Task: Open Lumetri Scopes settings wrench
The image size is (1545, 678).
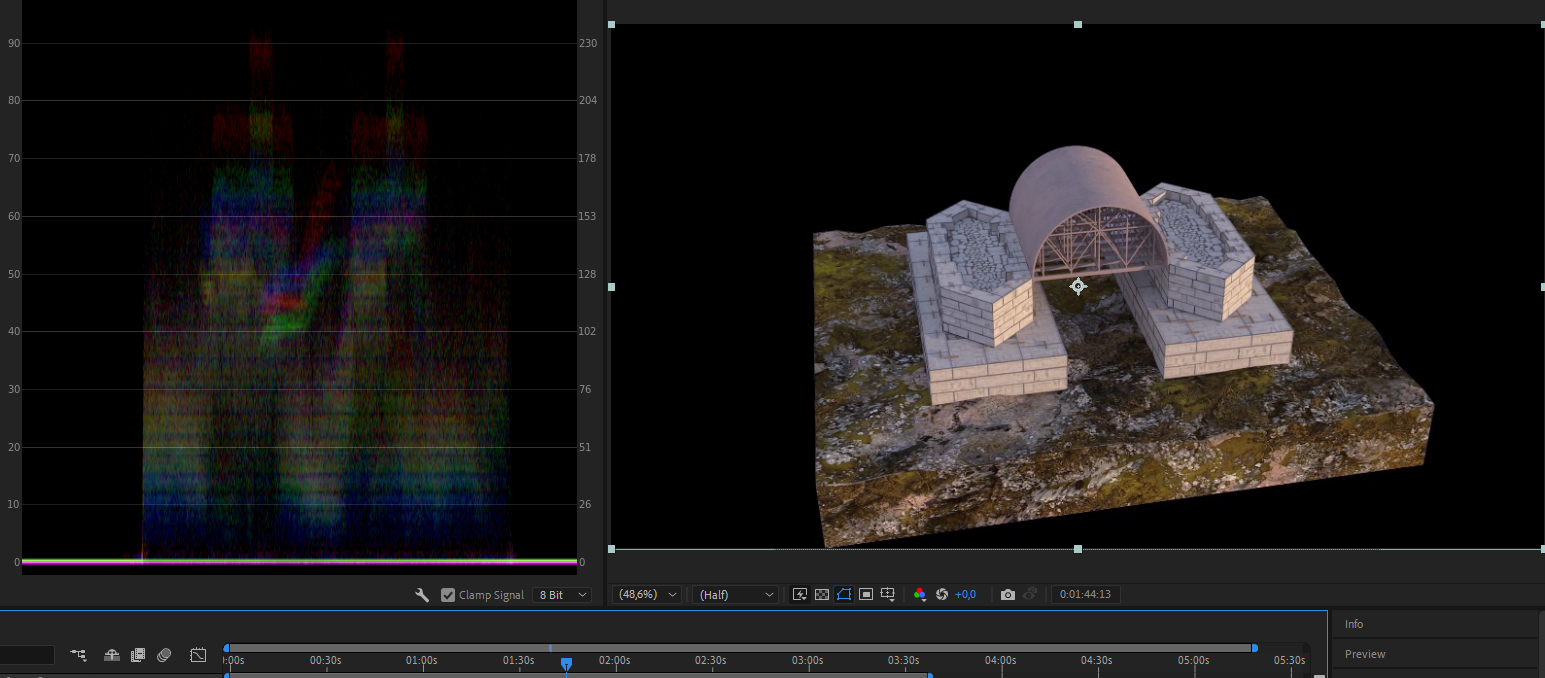Action: (x=422, y=595)
